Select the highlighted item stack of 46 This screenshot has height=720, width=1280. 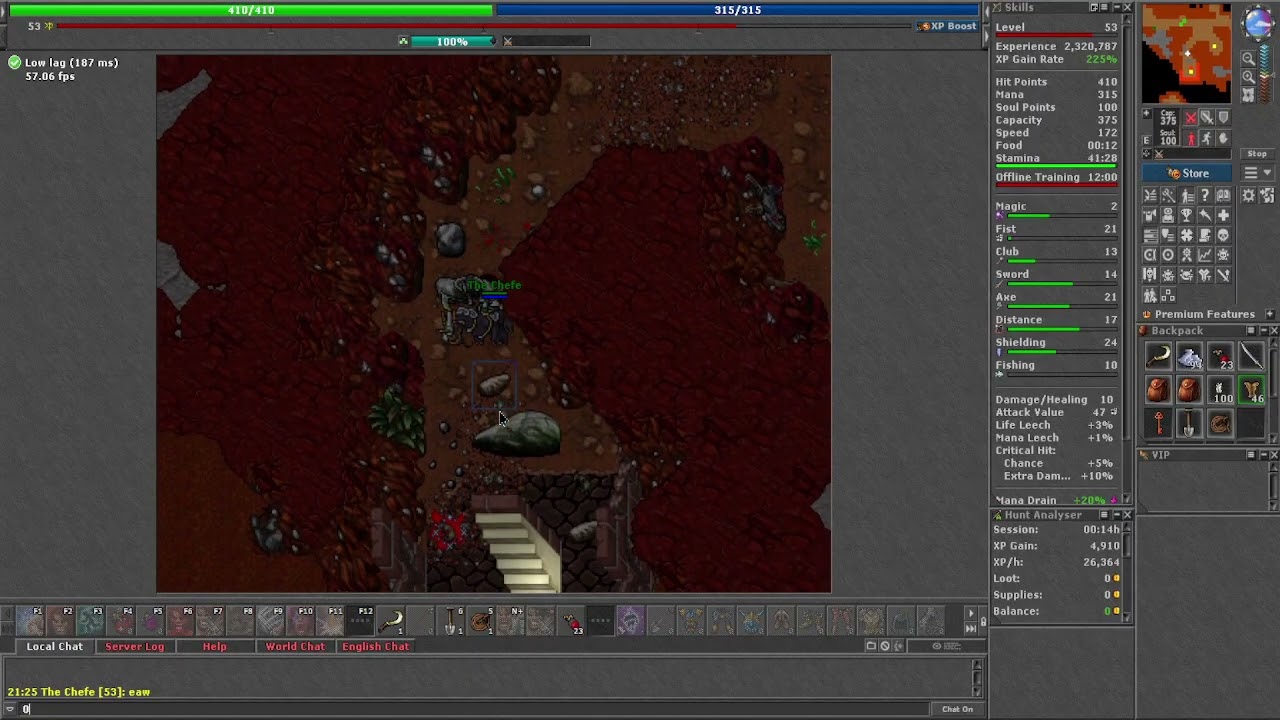[1251, 390]
